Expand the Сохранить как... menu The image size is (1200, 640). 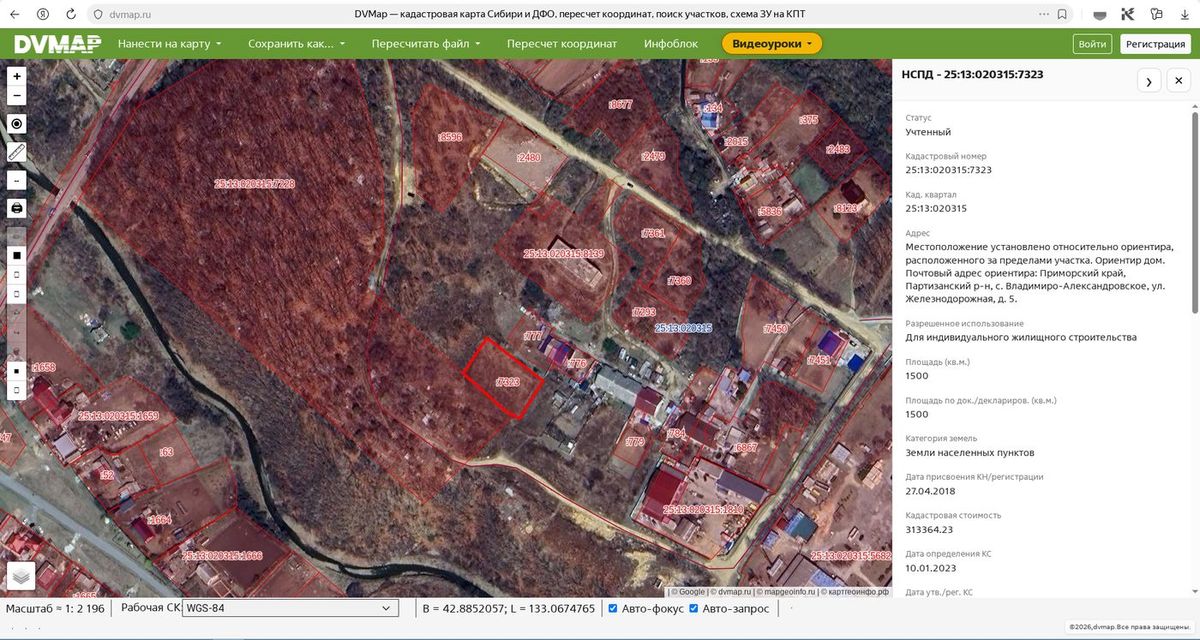(296, 44)
